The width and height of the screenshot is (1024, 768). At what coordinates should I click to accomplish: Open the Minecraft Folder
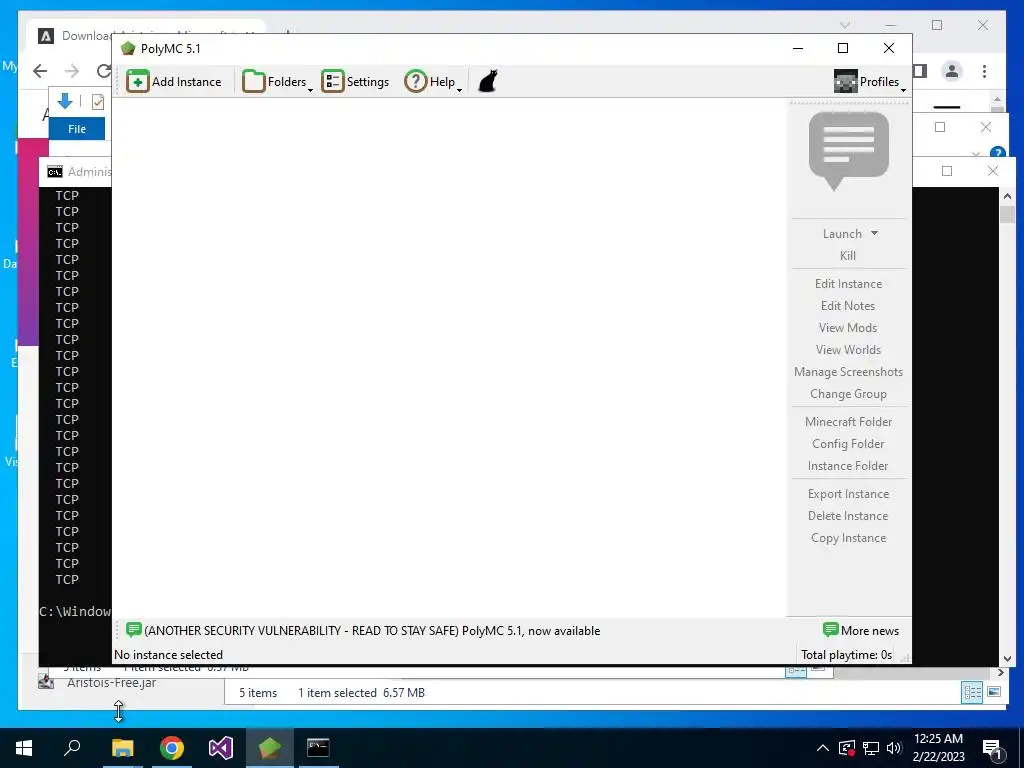click(848, 422)
